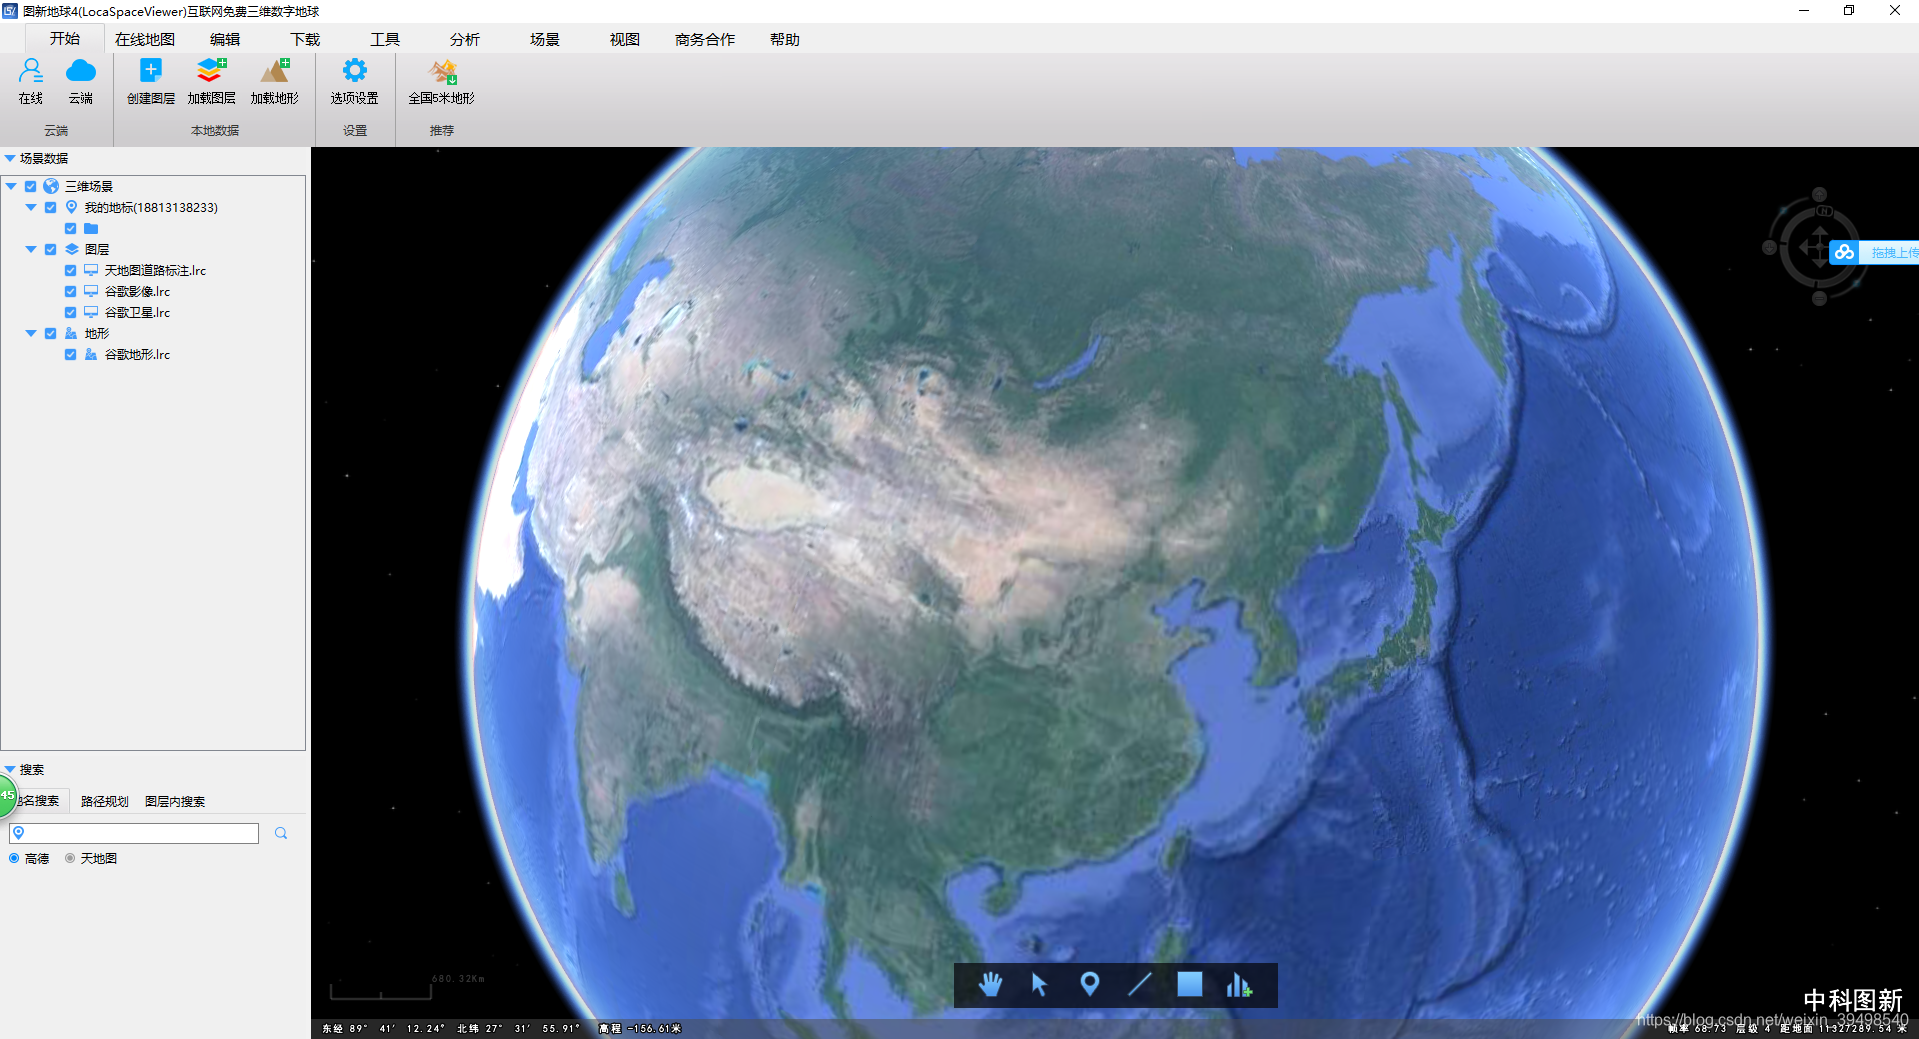The height and width of the screenshot is (1039, 1919).
Task: Open the 在线地图 ribbon tab
Action: coord(145,39)
